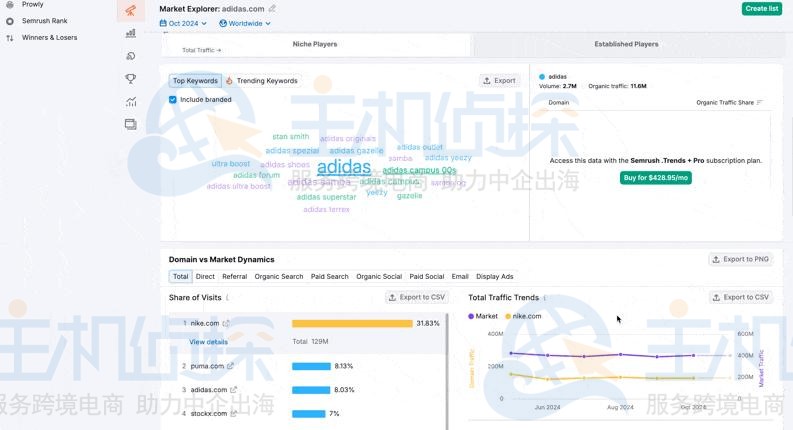Viewport: 793px width, 430px height.
Task: Toggle the Market legend series
Action: coord(483,316)
